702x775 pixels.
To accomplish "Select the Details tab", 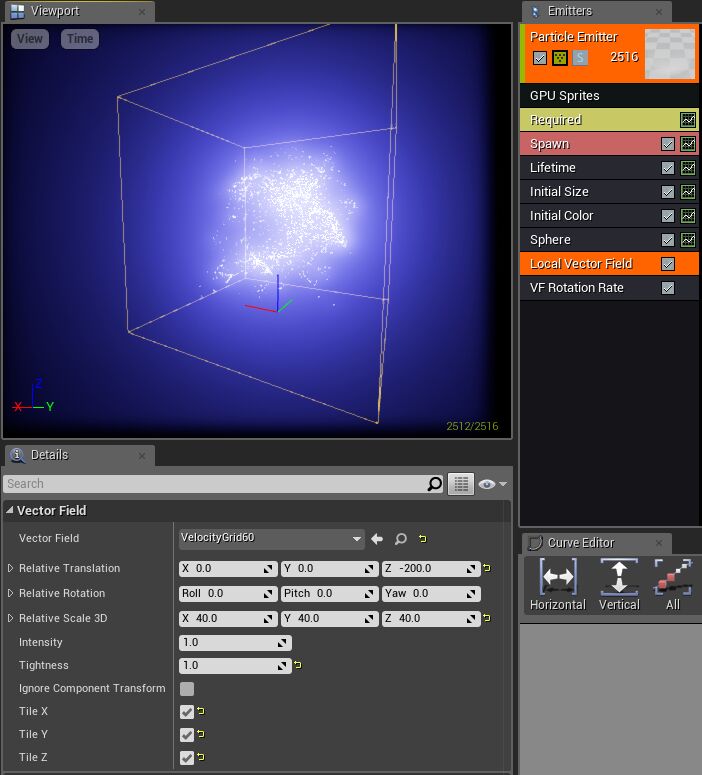I will click(x=49, y=455).
